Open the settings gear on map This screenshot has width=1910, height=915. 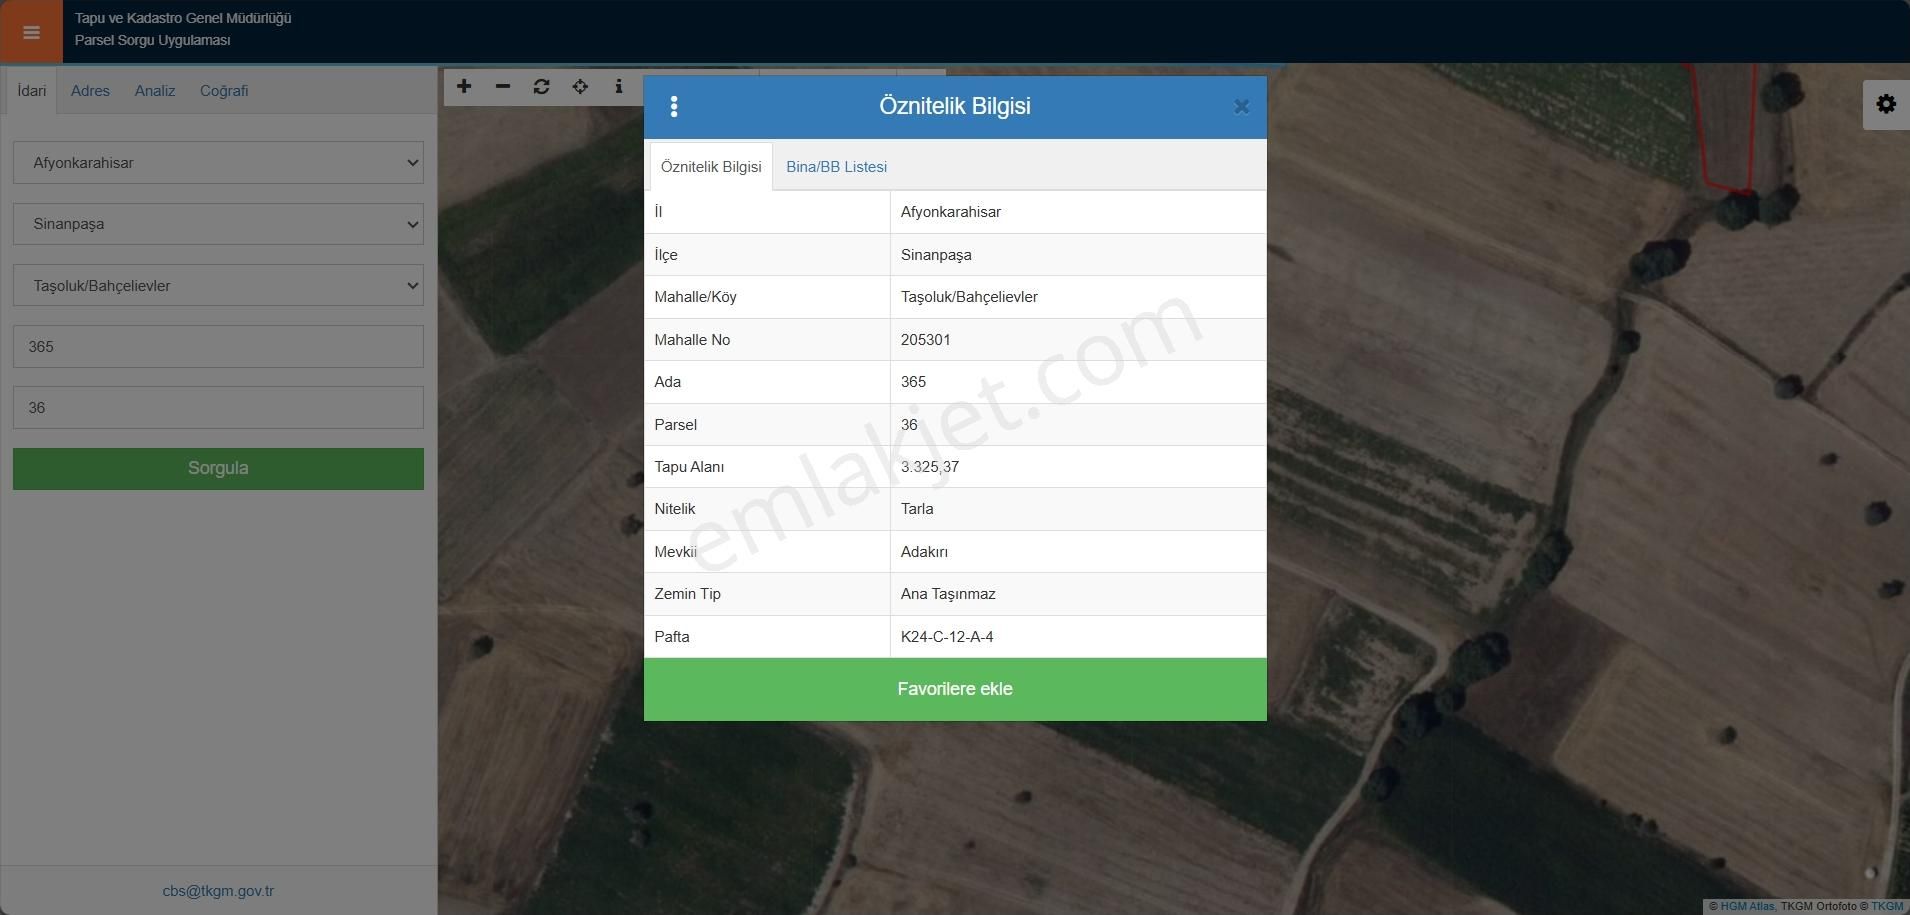[x=1885, y=104]
